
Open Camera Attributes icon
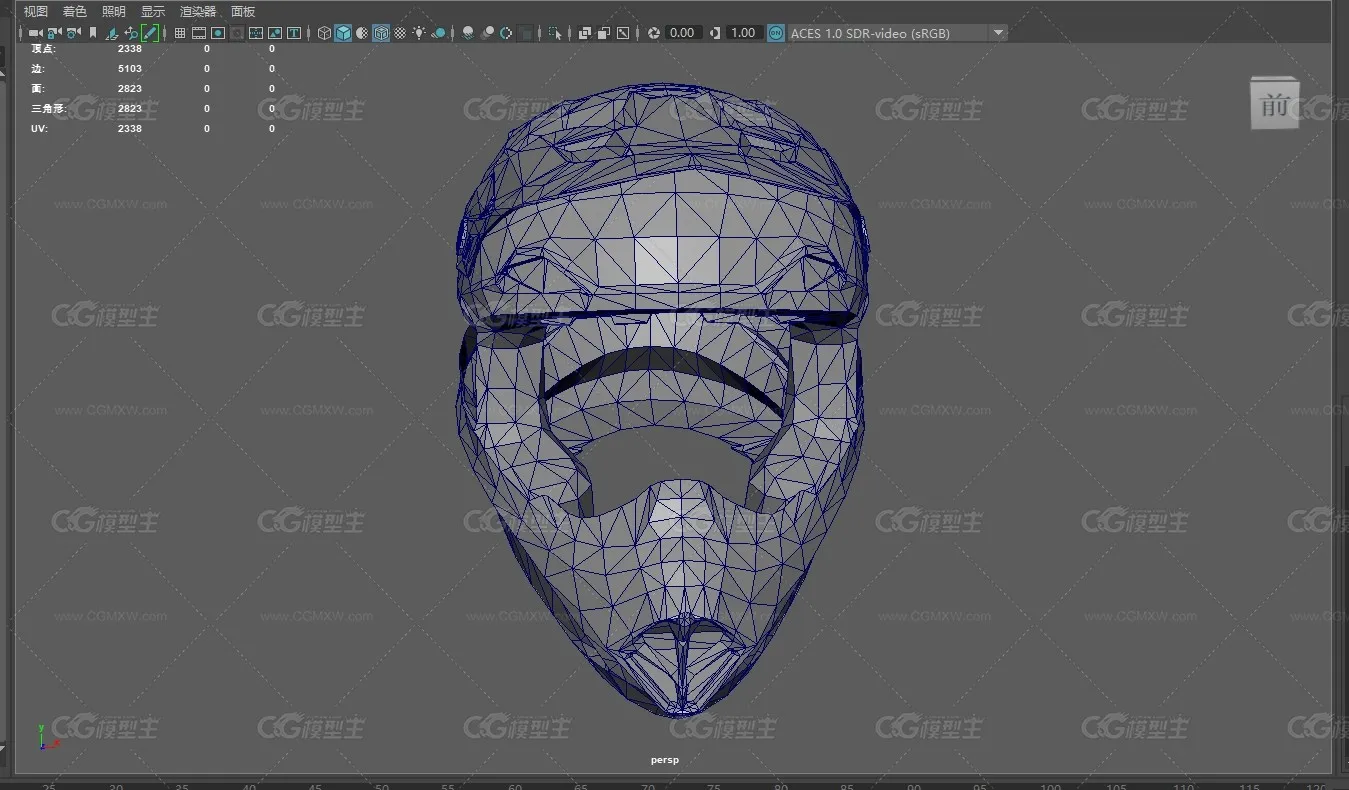coord(73,33)
